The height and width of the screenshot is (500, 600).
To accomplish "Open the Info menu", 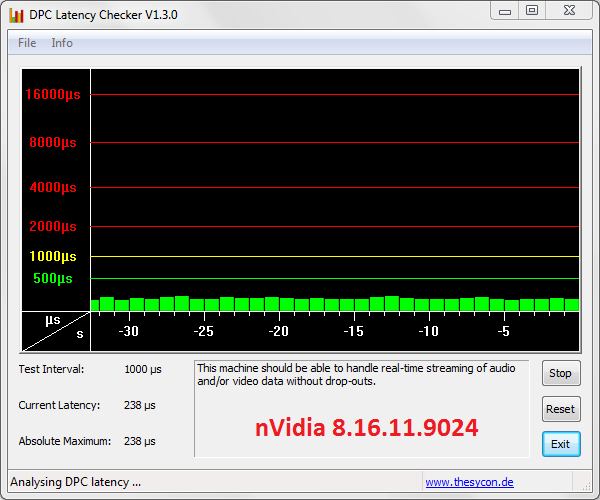I will point(62,43).
